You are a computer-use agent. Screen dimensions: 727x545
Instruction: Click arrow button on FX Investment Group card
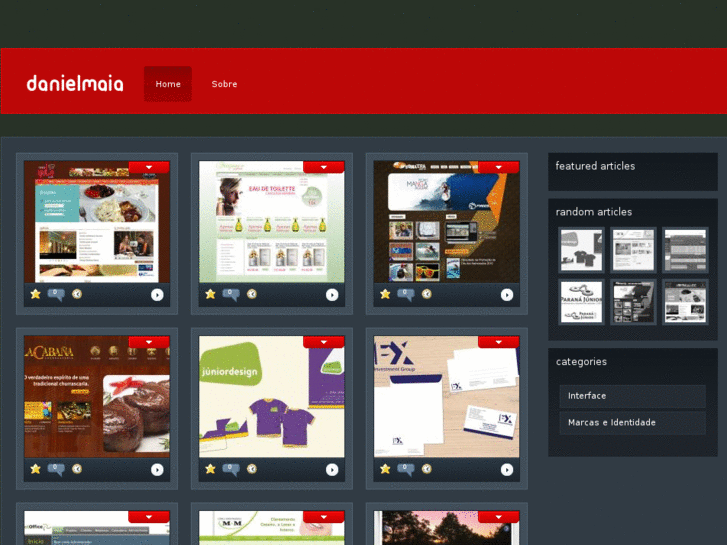[507, 470]
